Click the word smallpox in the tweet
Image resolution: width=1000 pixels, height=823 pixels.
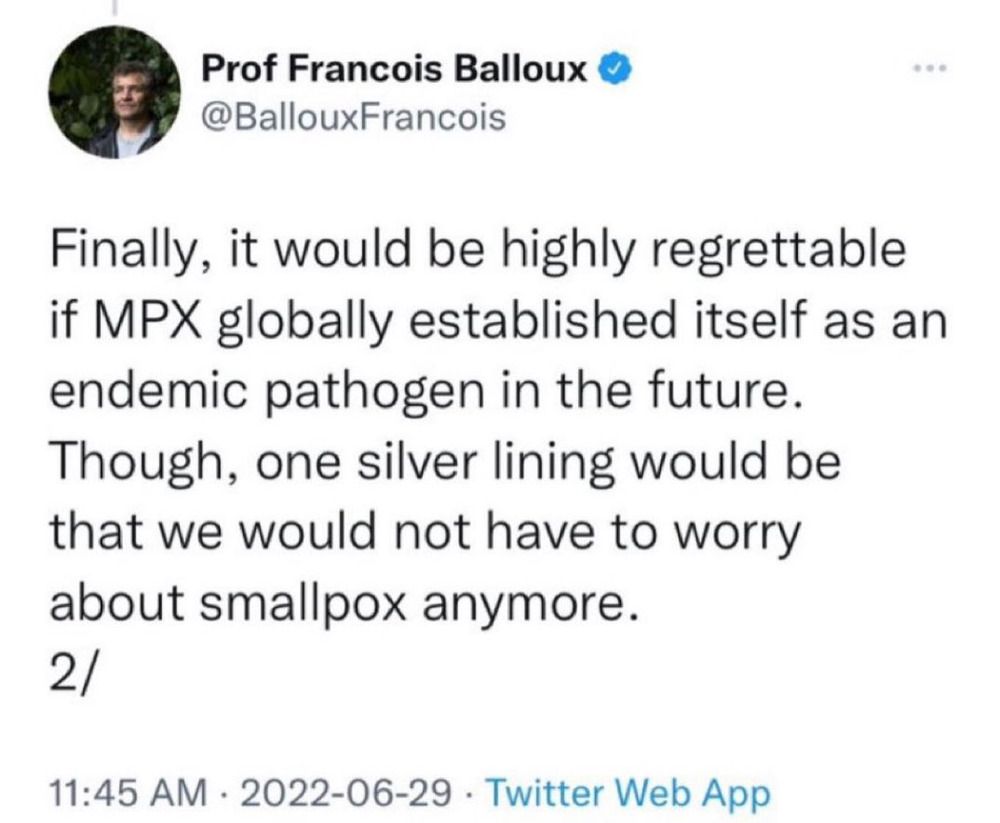click(300, 603)
